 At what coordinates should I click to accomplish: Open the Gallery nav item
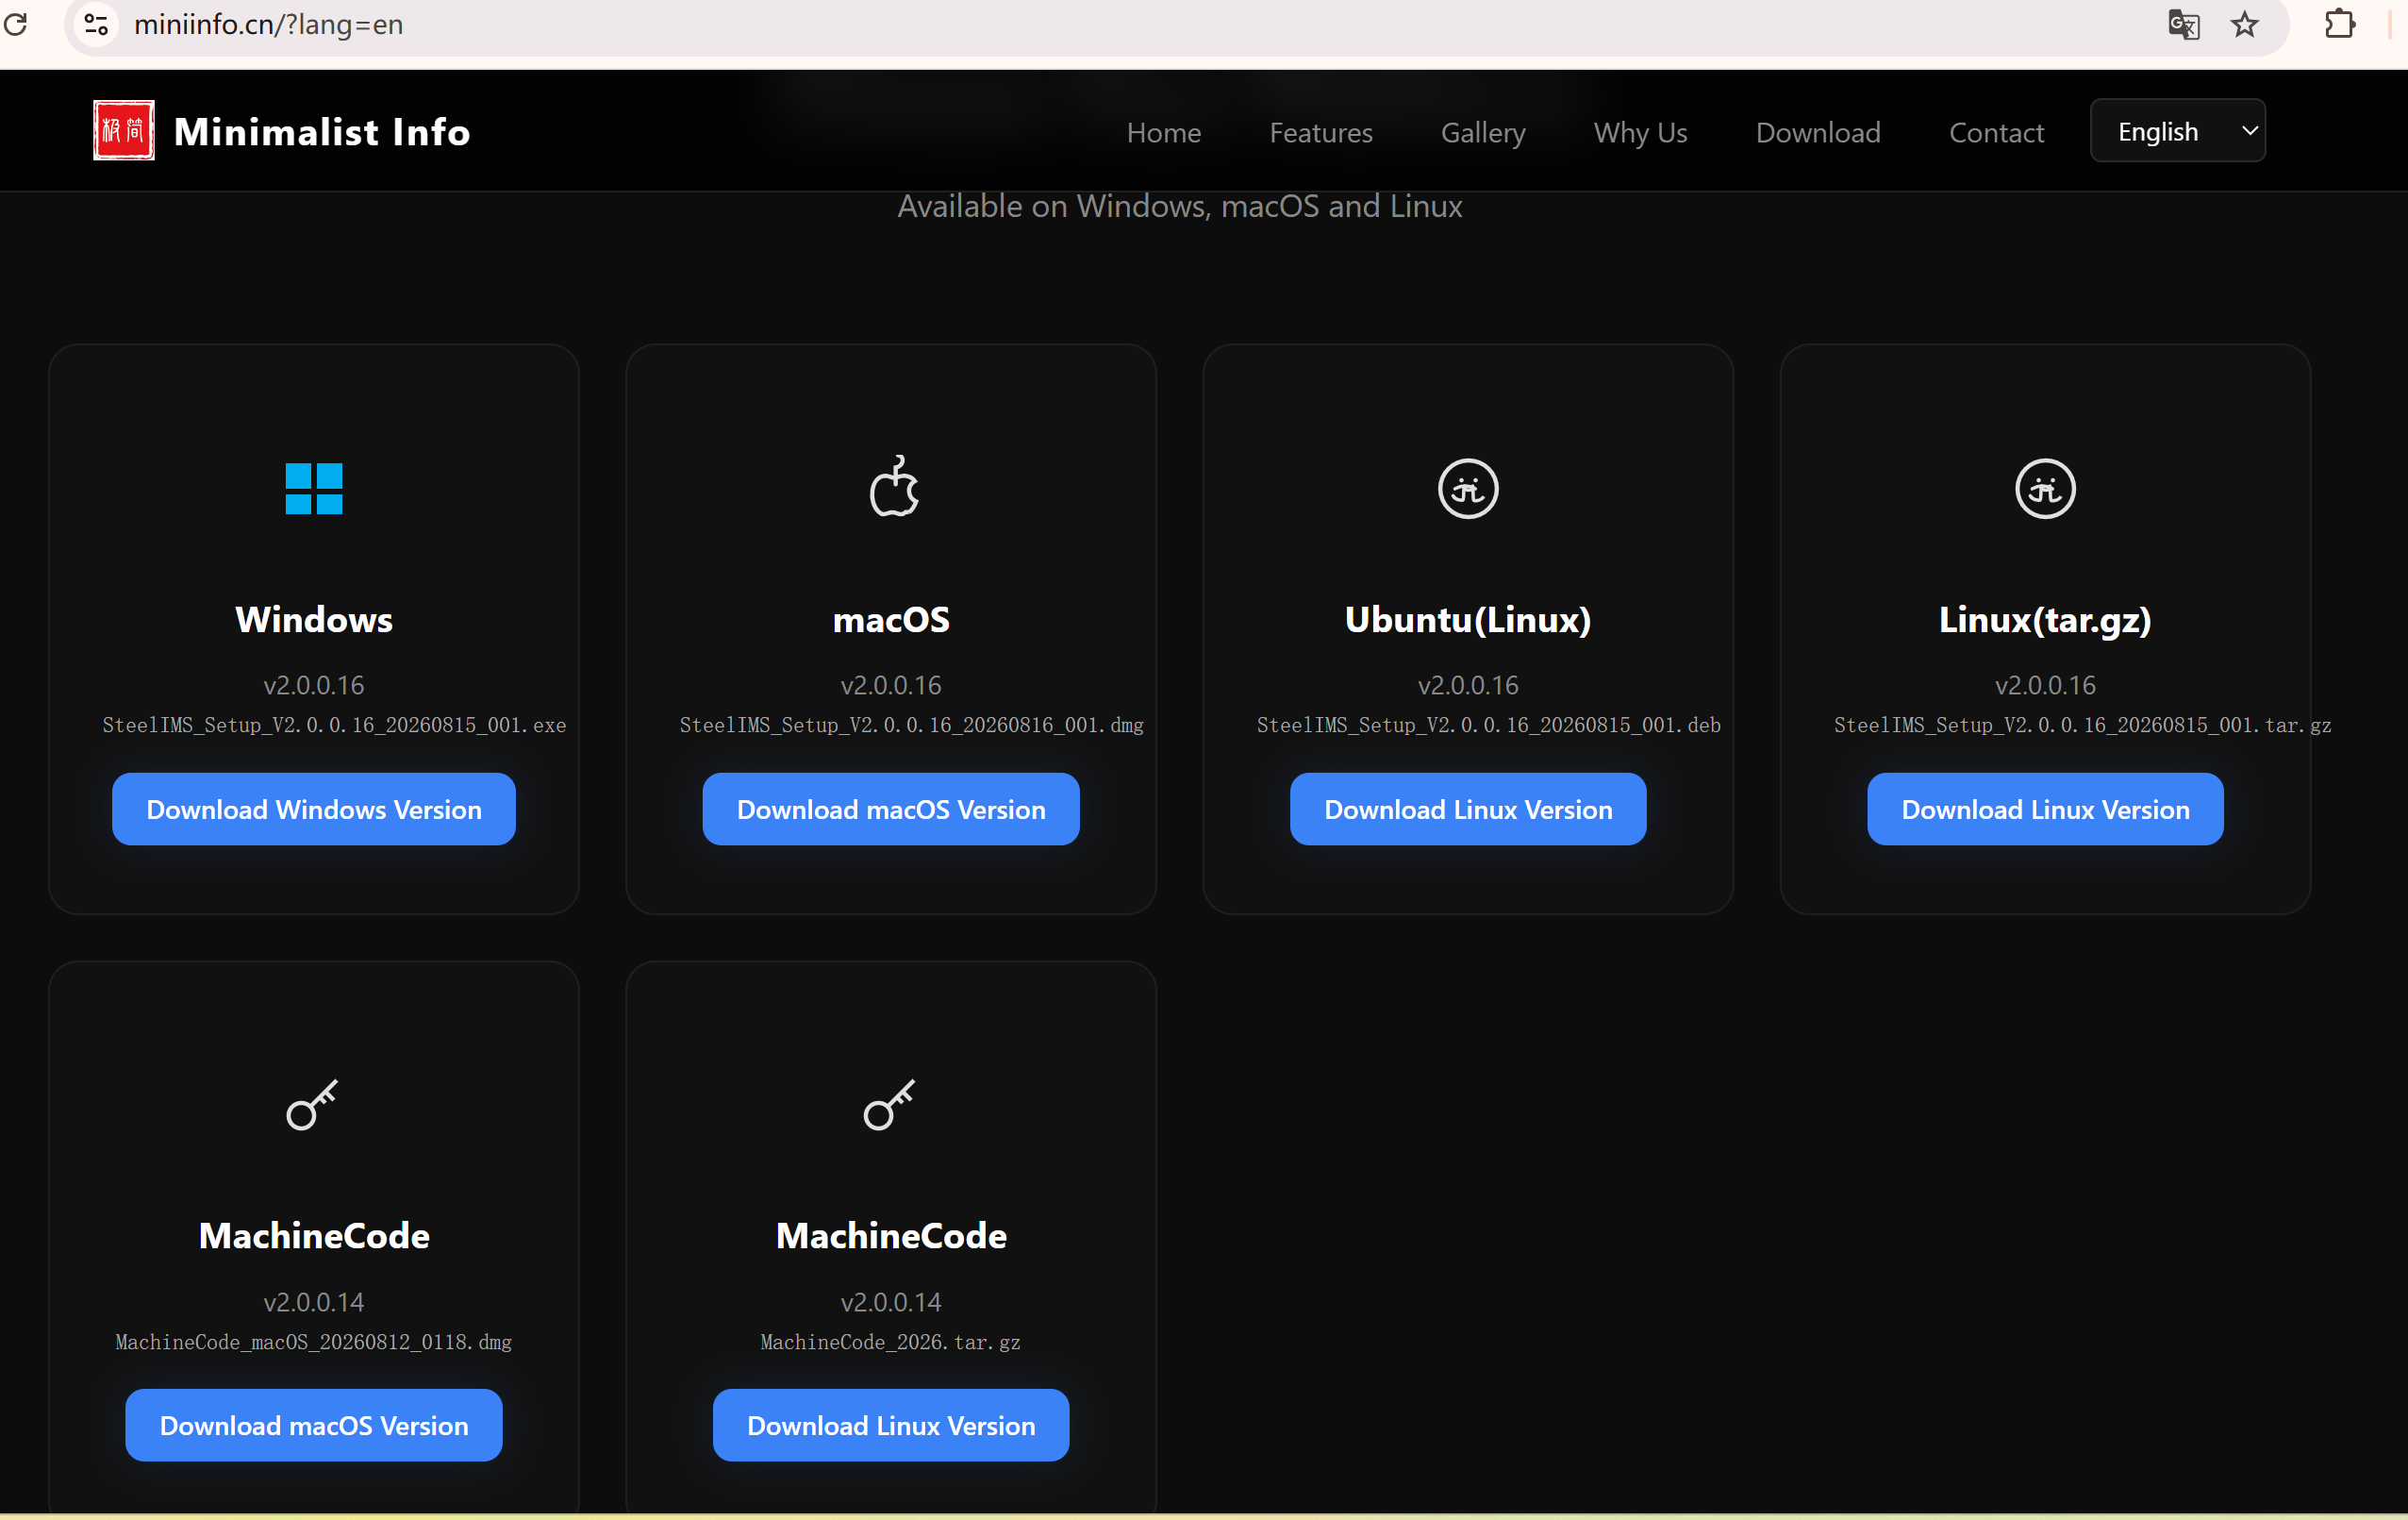coord(1483,132)
